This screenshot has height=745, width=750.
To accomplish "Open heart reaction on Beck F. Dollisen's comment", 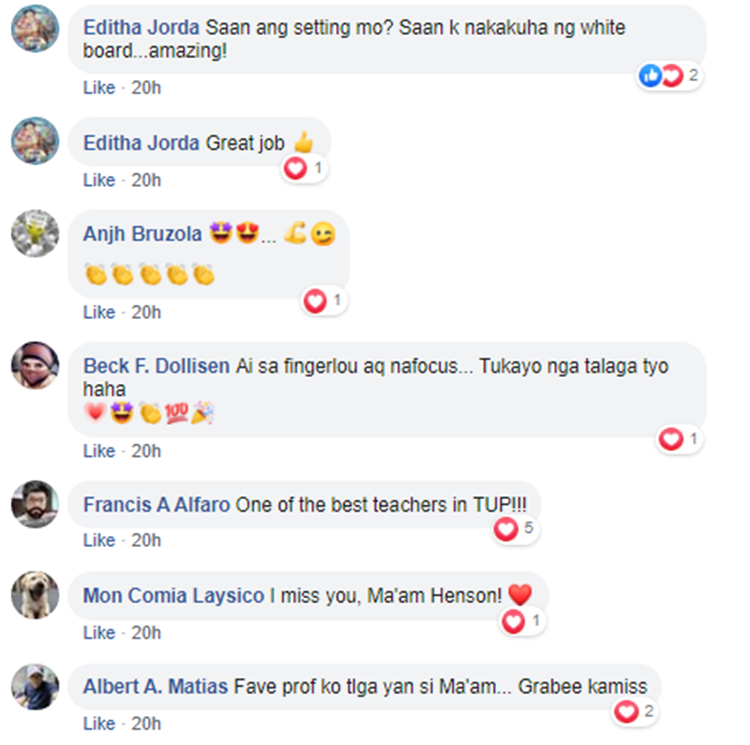I will 680,439.
